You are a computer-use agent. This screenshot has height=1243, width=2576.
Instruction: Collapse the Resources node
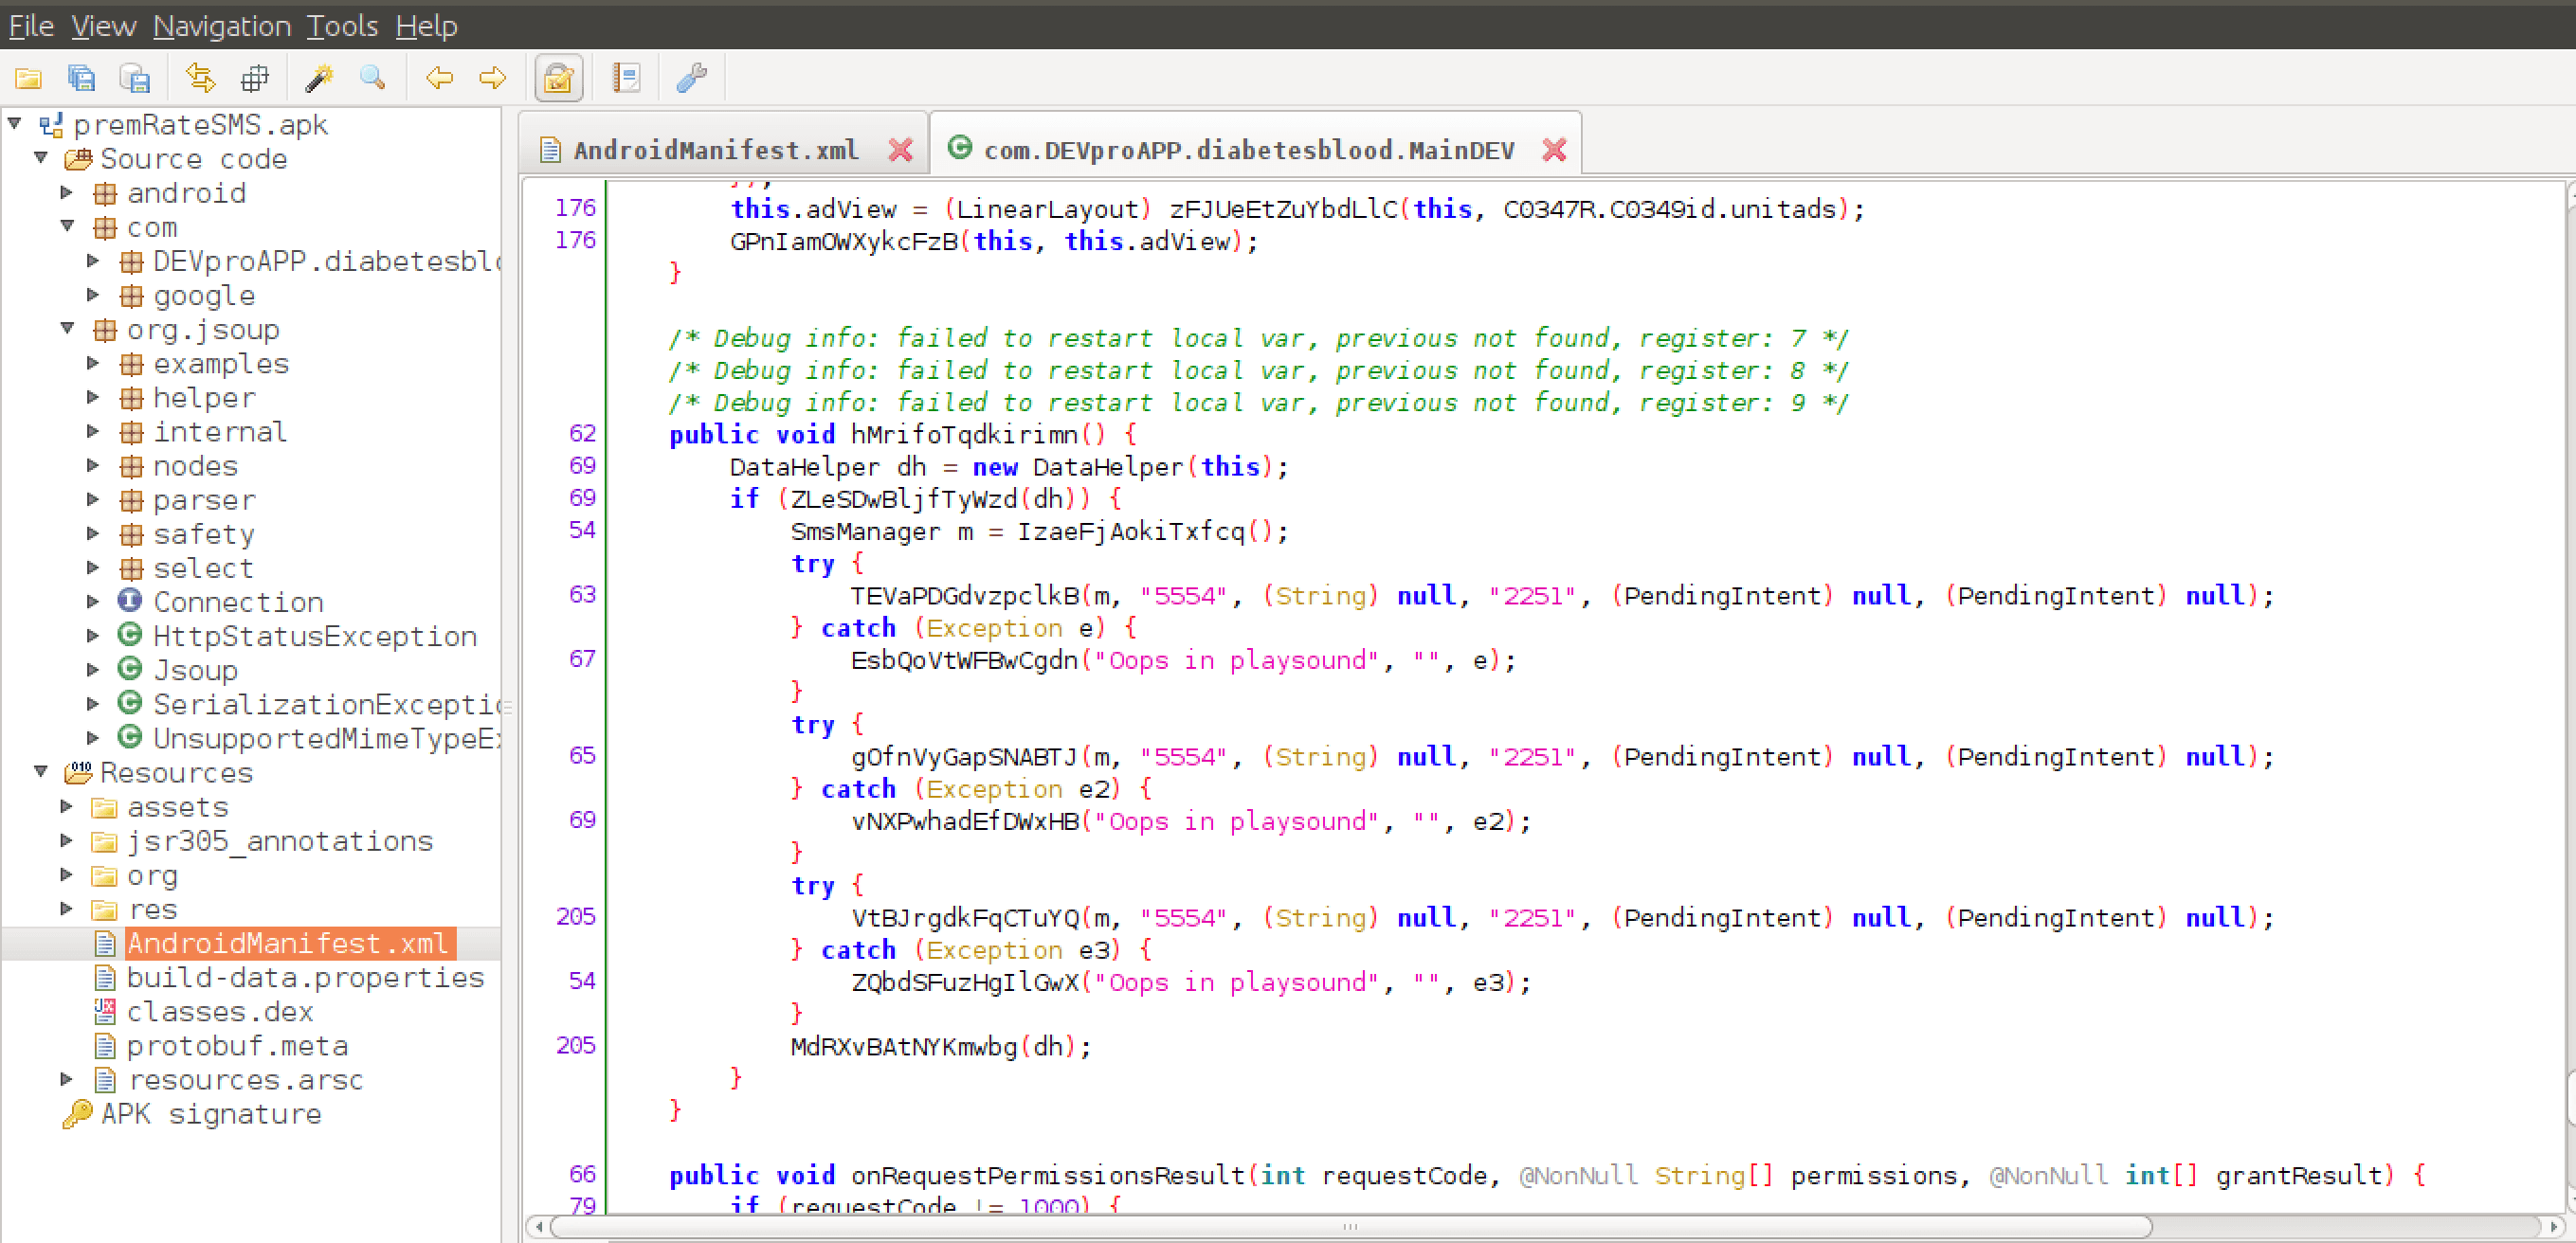click(41, 771)
